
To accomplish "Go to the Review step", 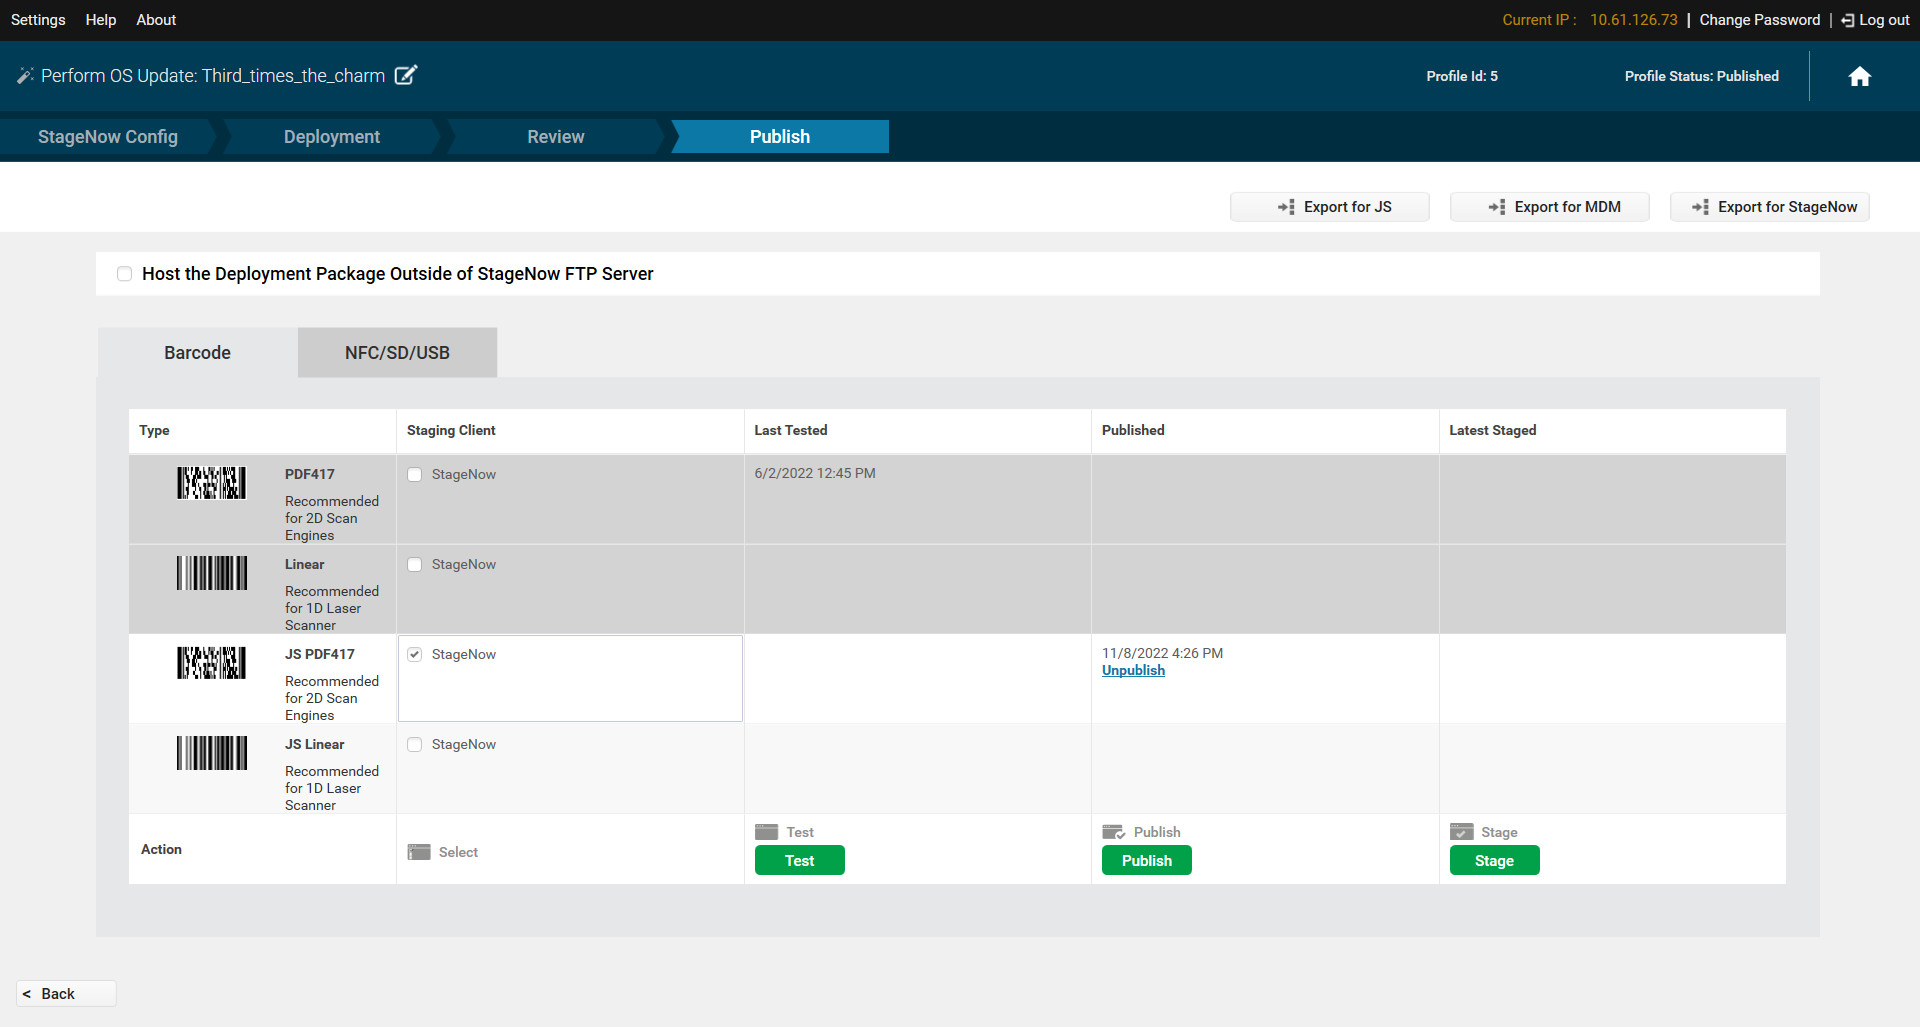I will tap(555, 137).
